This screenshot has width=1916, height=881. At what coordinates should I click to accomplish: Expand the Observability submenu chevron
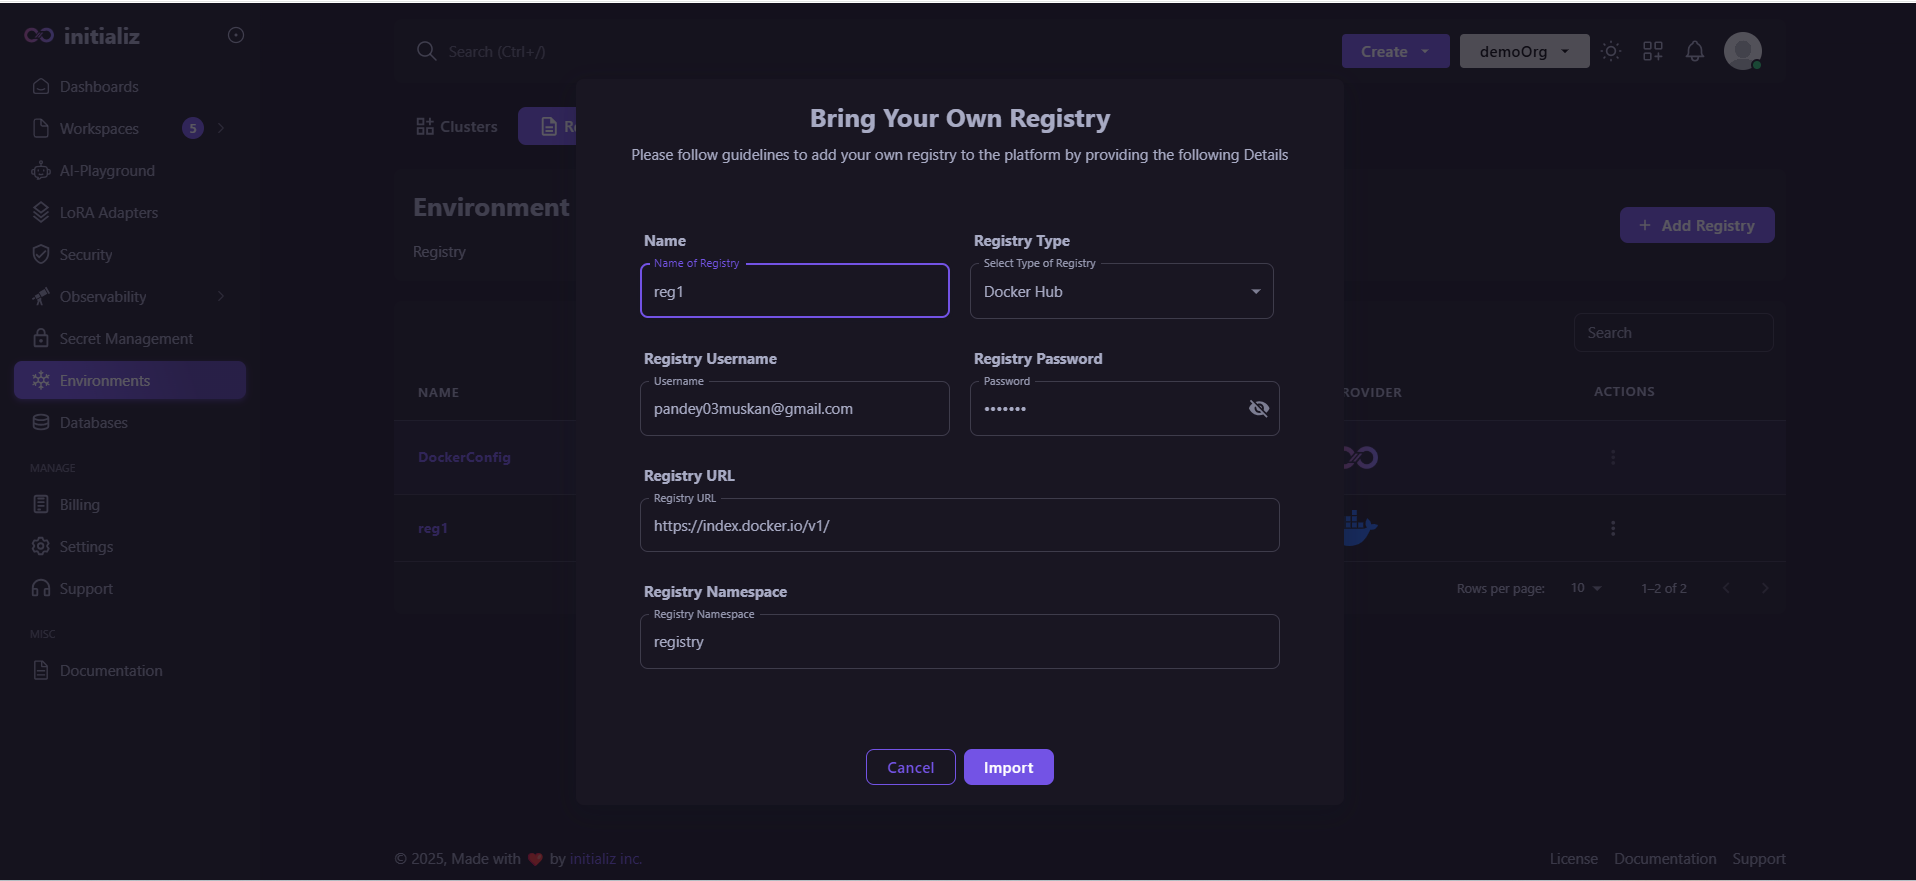click(221, 296)
